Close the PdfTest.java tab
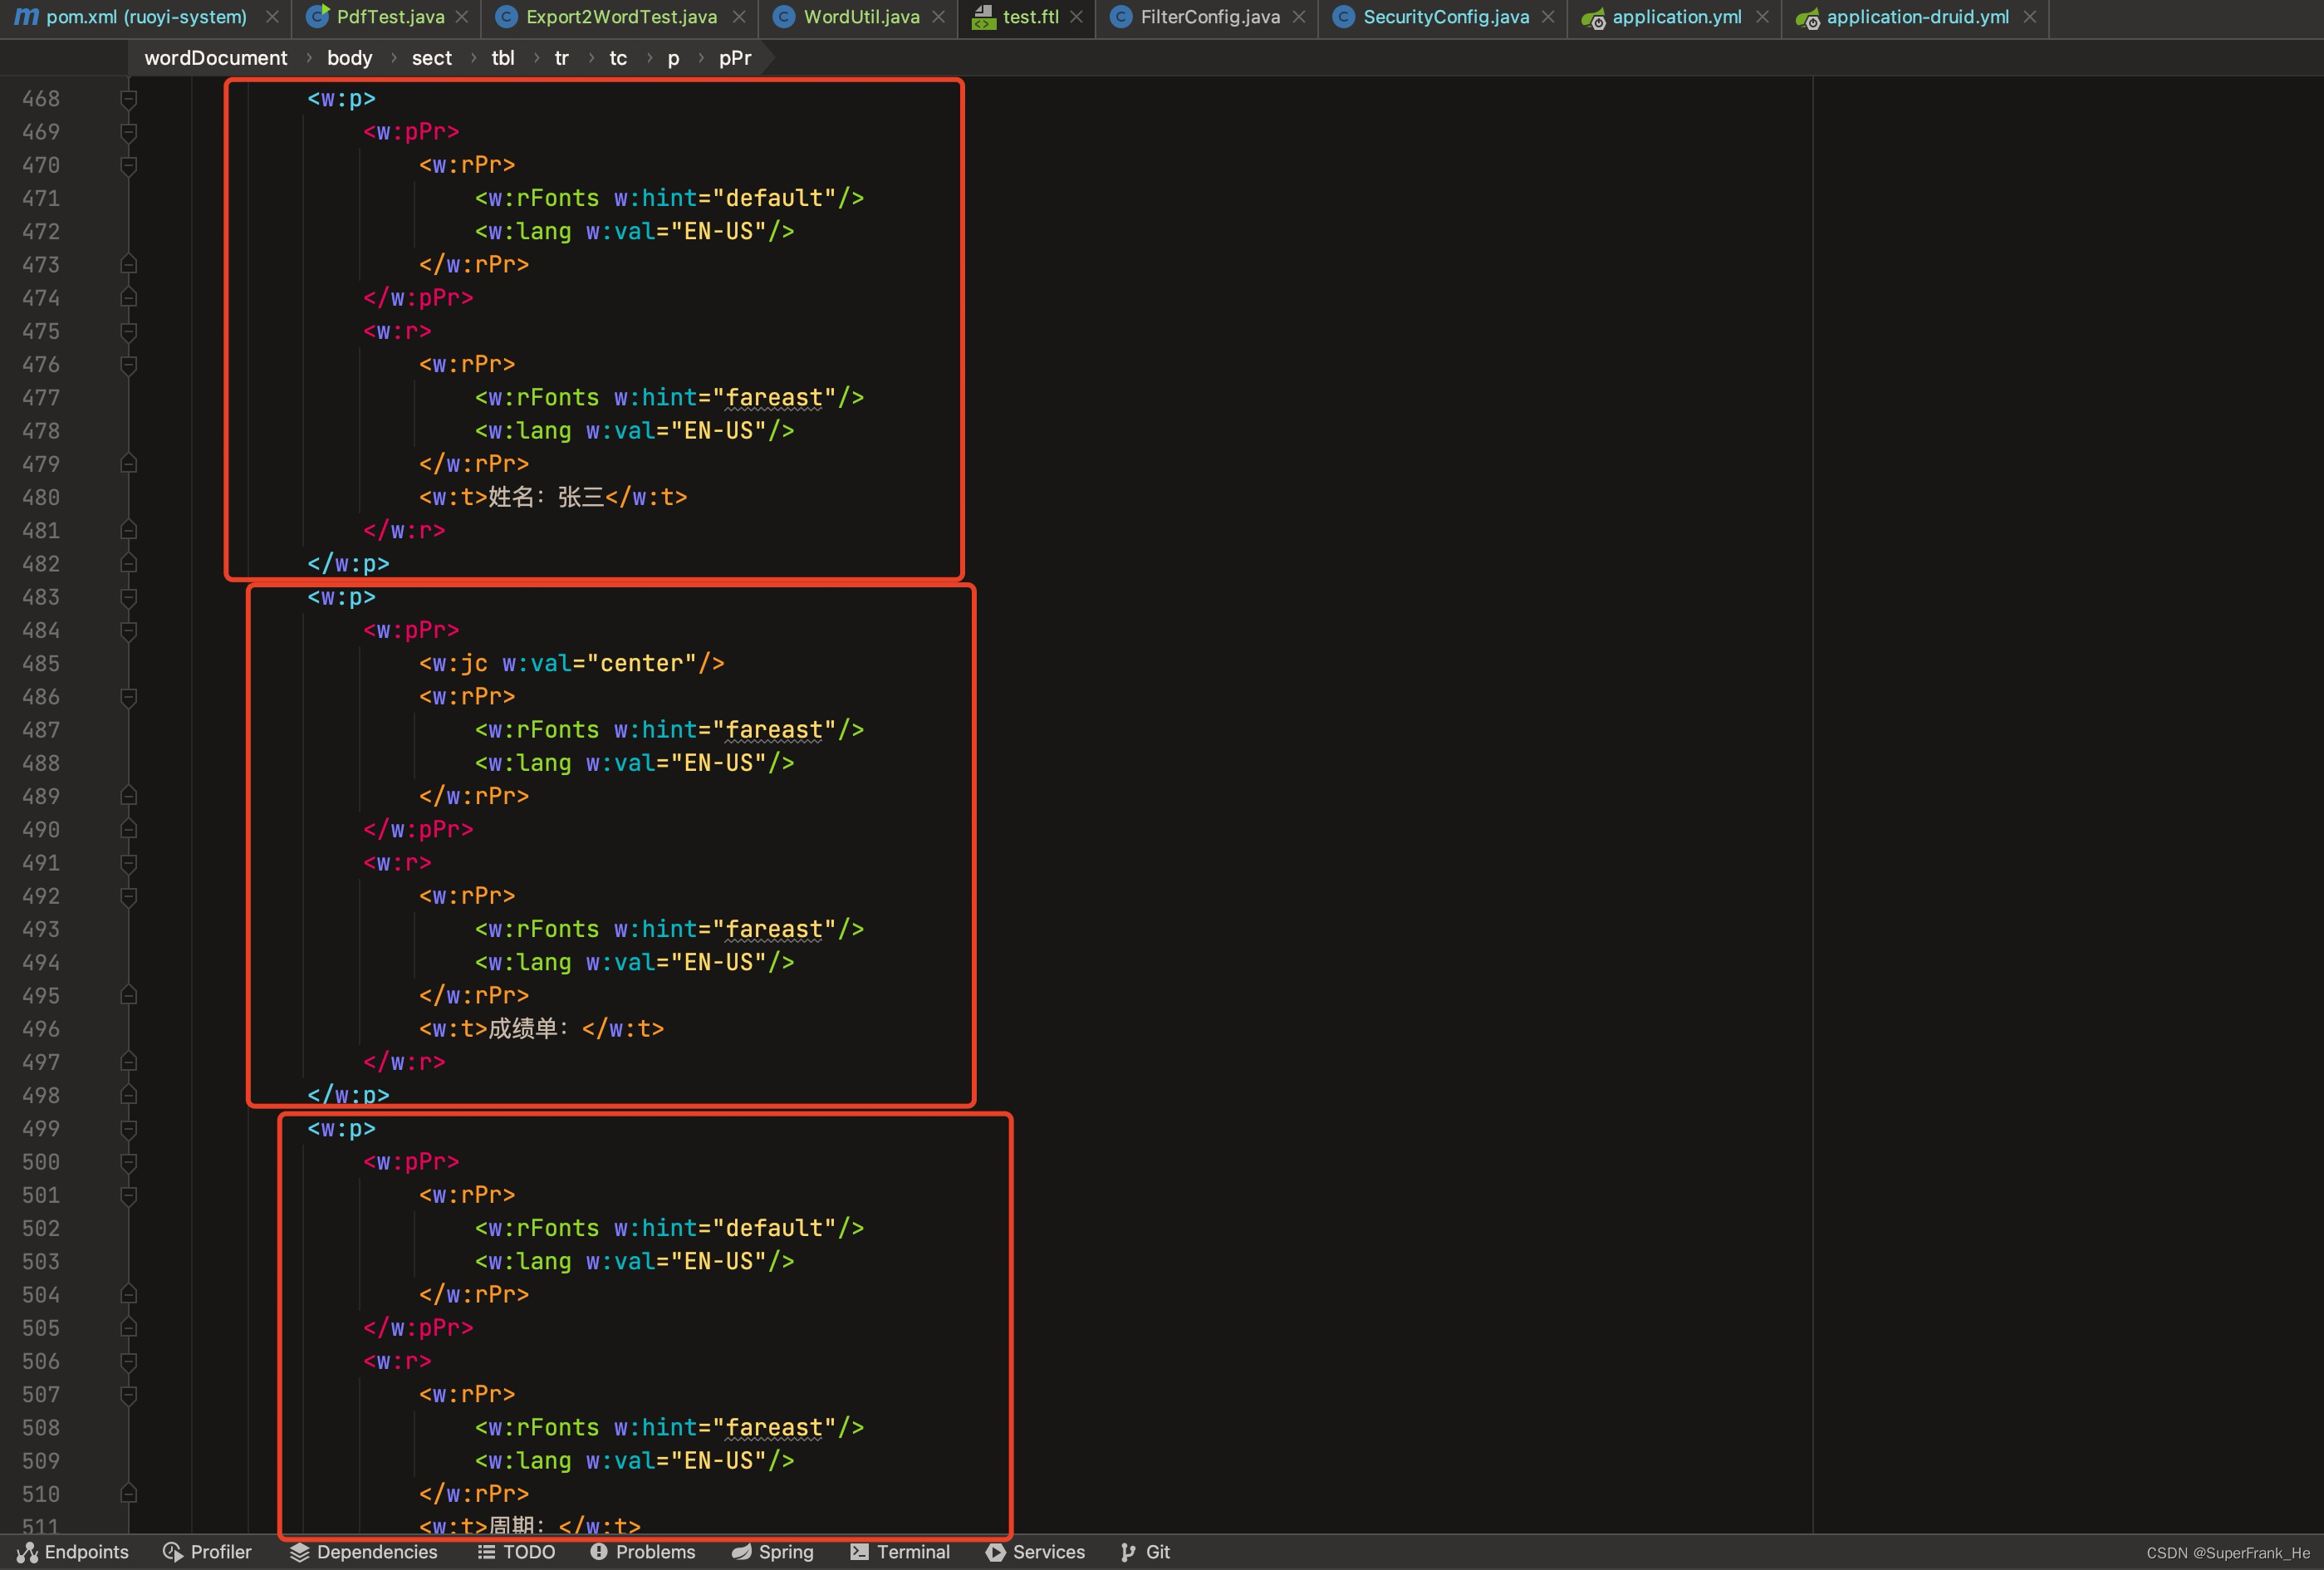 462,17
